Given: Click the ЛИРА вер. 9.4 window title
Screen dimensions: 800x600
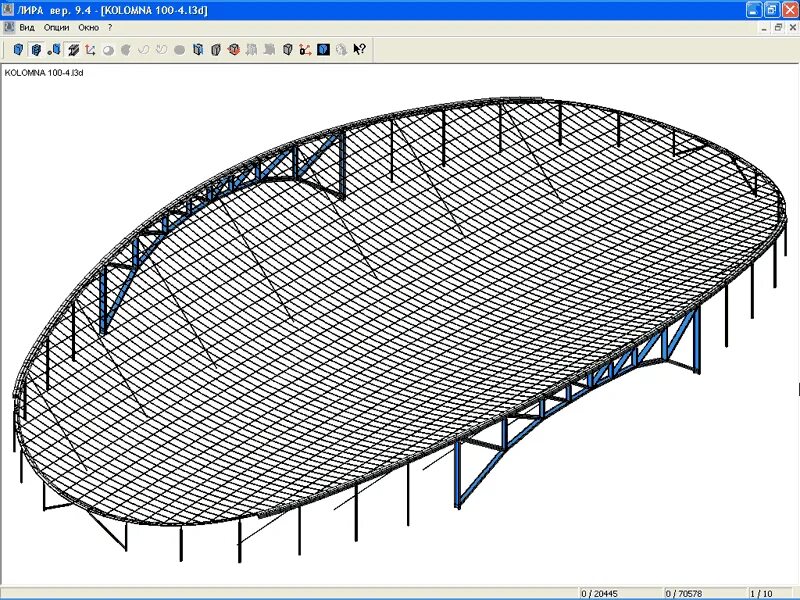Looking at the screenshot, I should (x=113, y=10).
